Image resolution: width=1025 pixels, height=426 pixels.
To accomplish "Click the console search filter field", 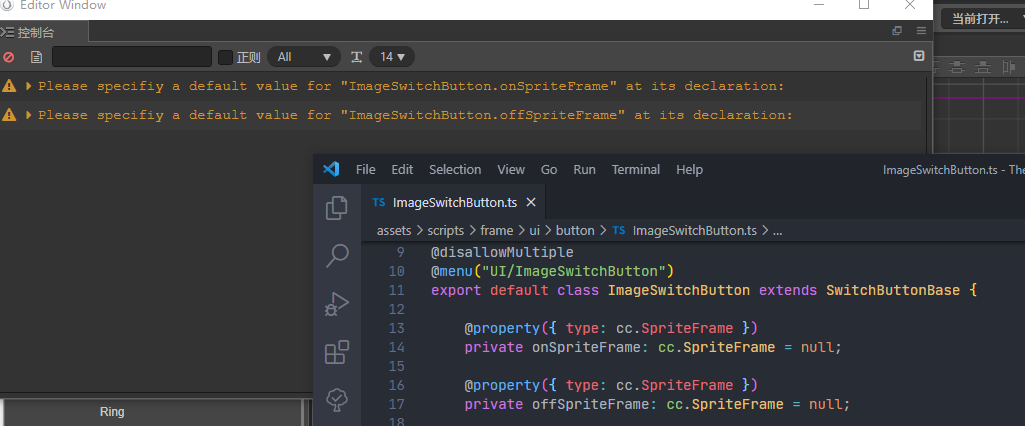I will (131, 57).
